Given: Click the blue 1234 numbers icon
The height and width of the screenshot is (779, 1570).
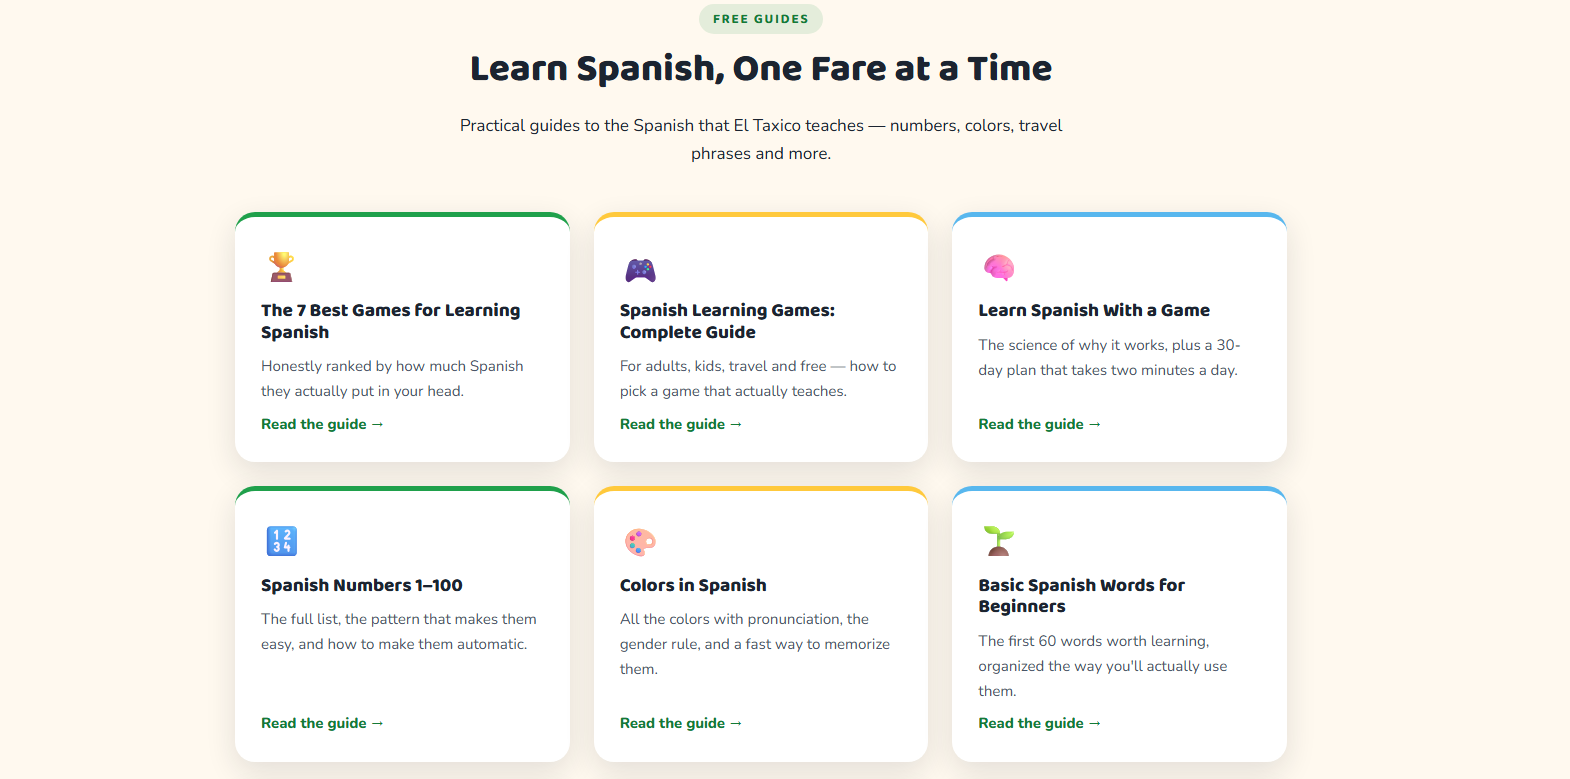Looking at the screenshot, I should click(282, 541).
